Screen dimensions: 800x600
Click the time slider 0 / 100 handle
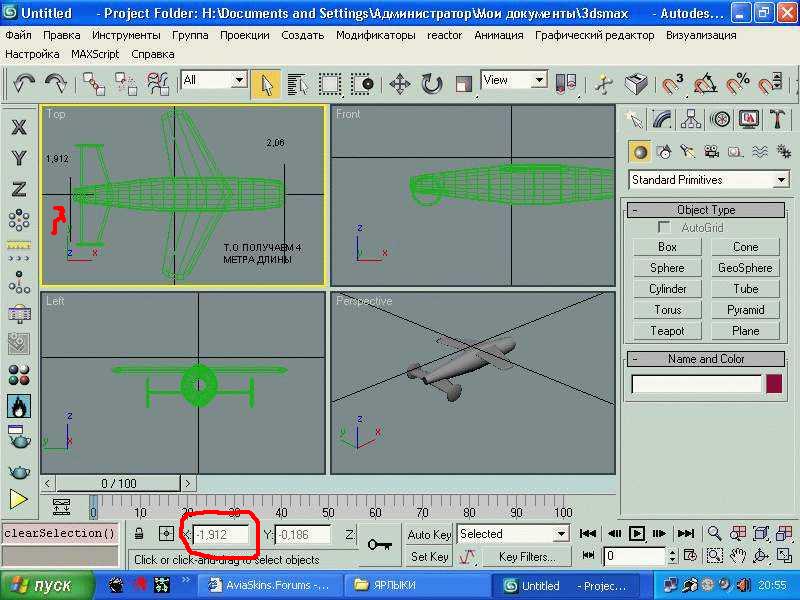pos(118,483)
